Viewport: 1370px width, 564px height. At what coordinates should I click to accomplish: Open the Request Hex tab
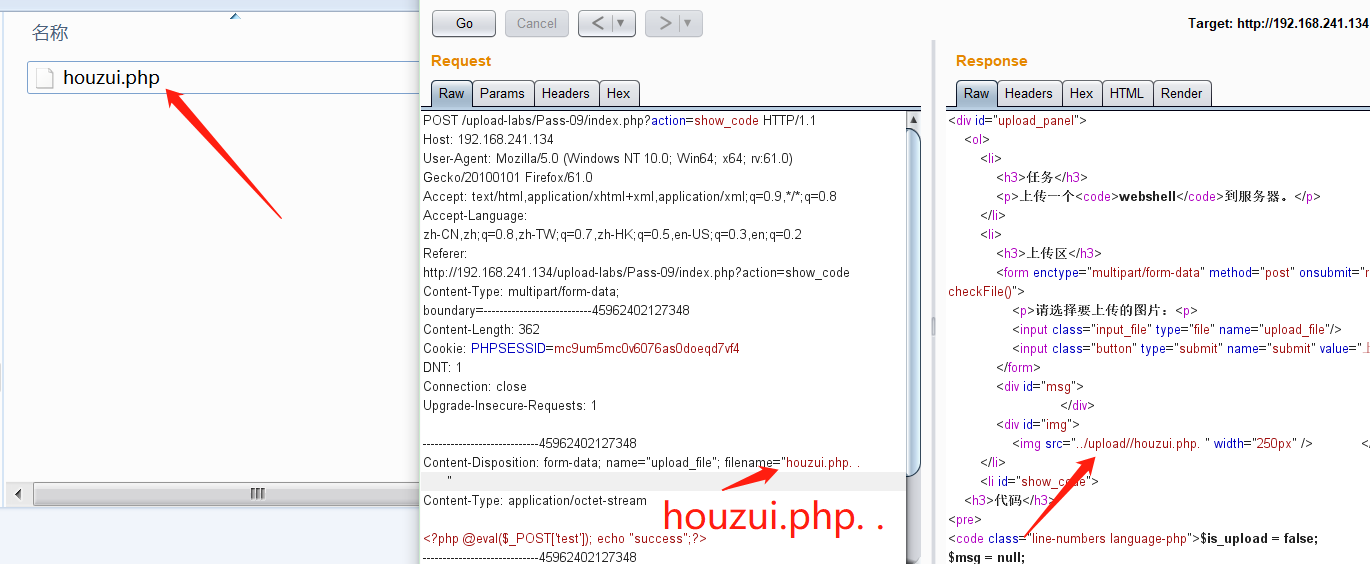point(619,93)
